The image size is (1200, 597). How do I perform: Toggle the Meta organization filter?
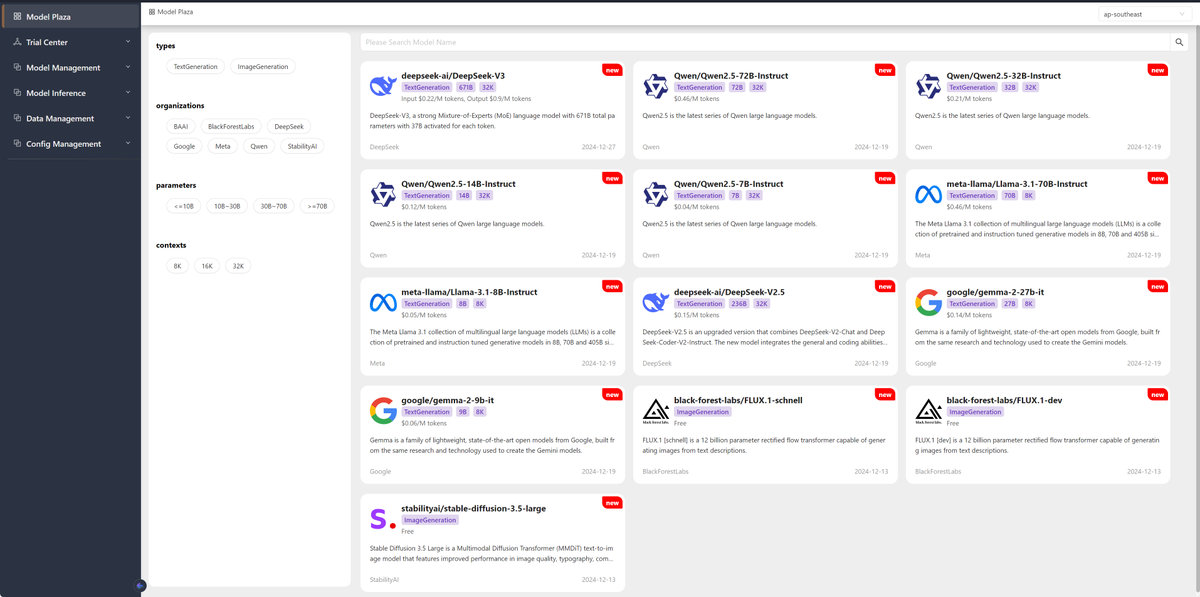click(223, 146)
